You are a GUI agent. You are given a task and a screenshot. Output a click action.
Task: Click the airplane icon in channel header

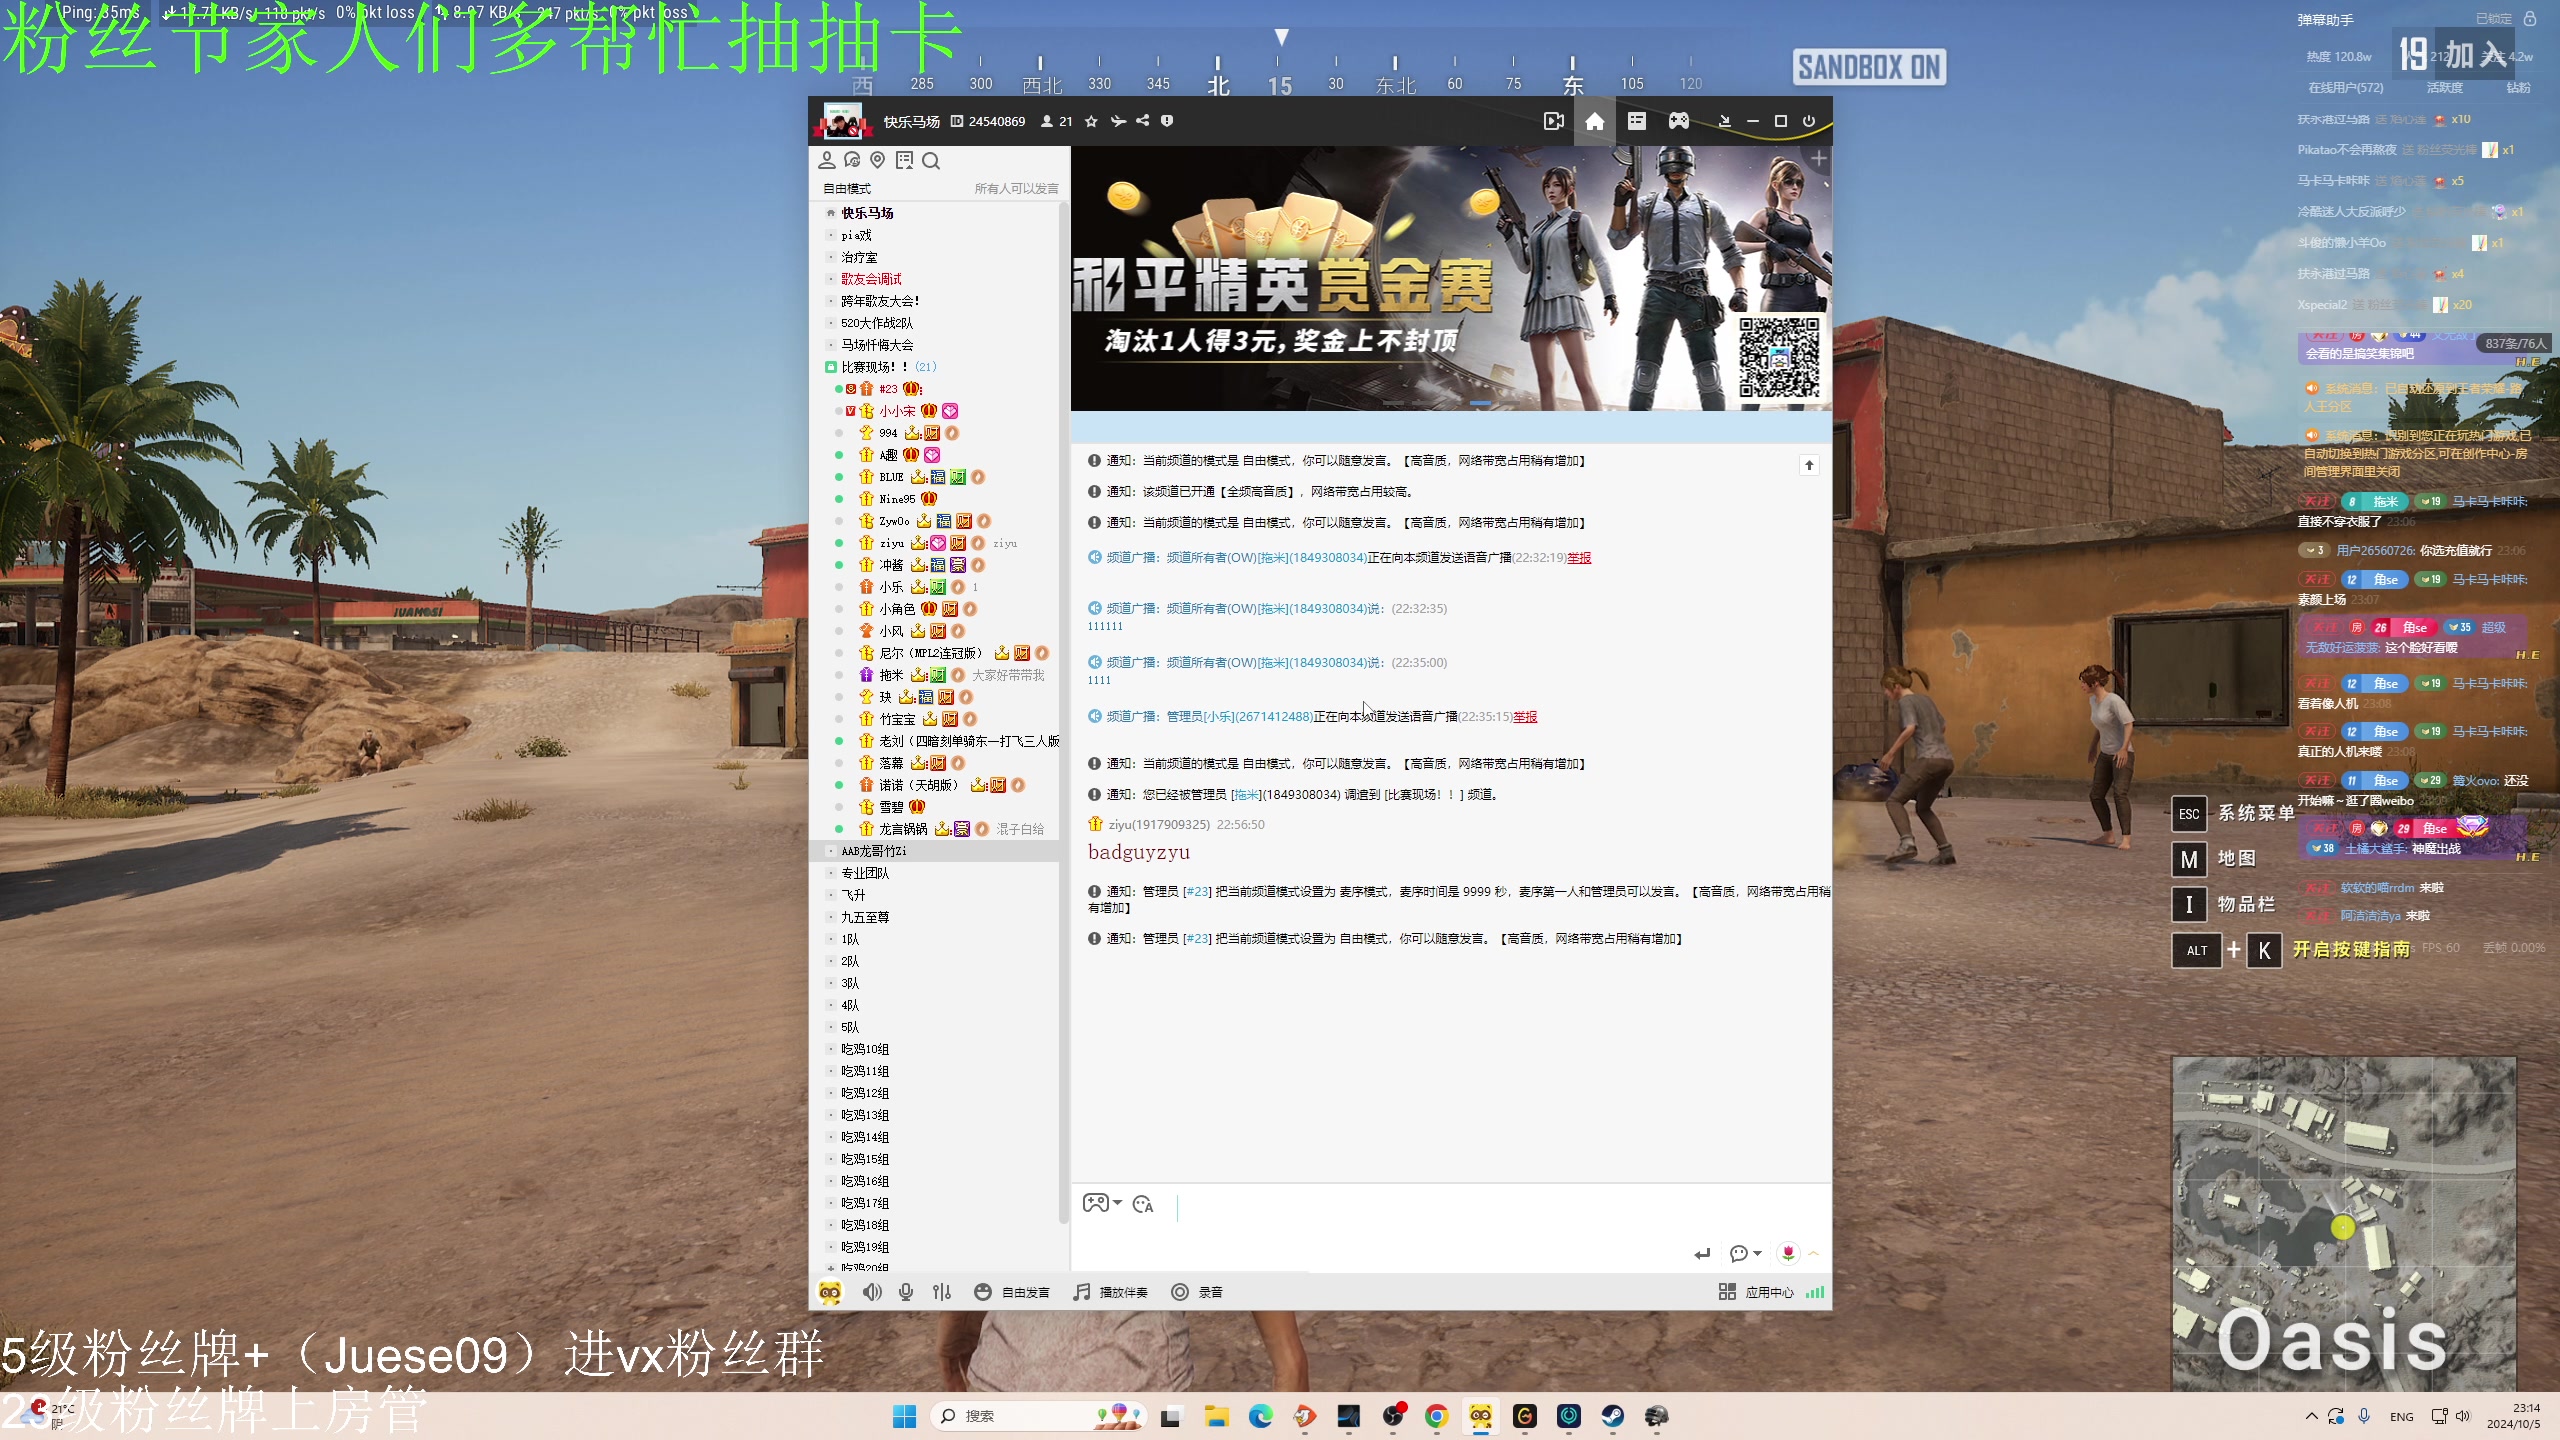(1117, 121)
